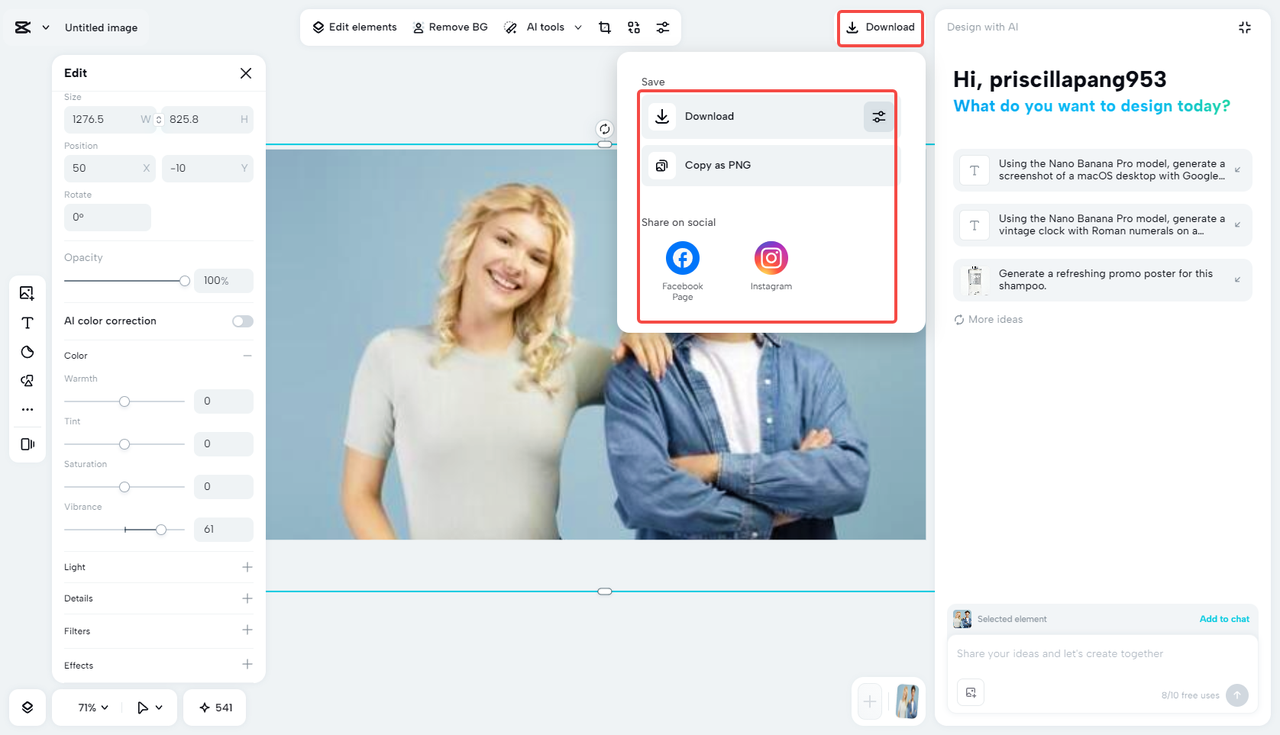
Task: Share to Facebook Page
Action: click(683, 270)
